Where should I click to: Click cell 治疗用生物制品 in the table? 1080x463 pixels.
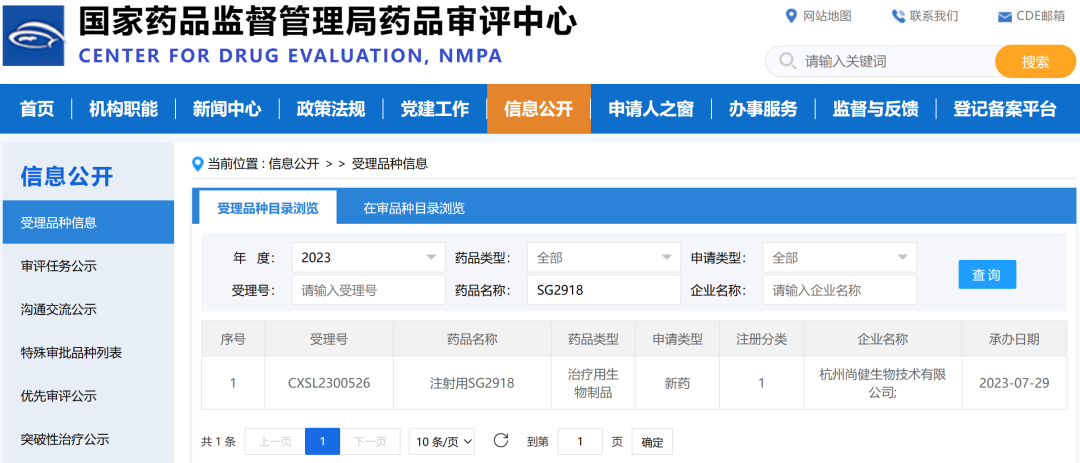tap(593, 384)
